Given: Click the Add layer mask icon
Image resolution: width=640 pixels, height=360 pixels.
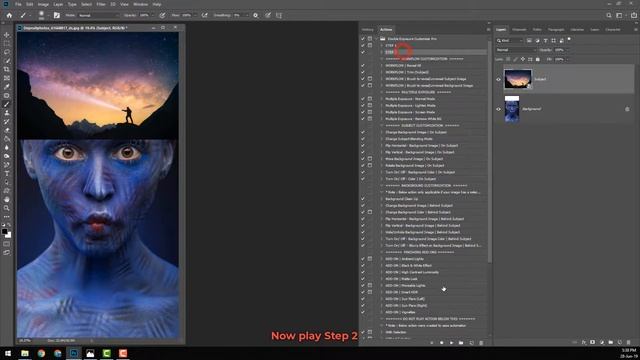Looking at the screenshot, I should coord(593,342).
